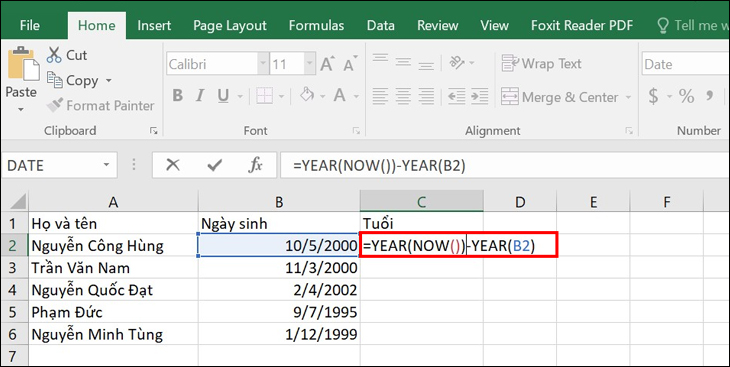Increase font size with large A

tap(328, 64)
